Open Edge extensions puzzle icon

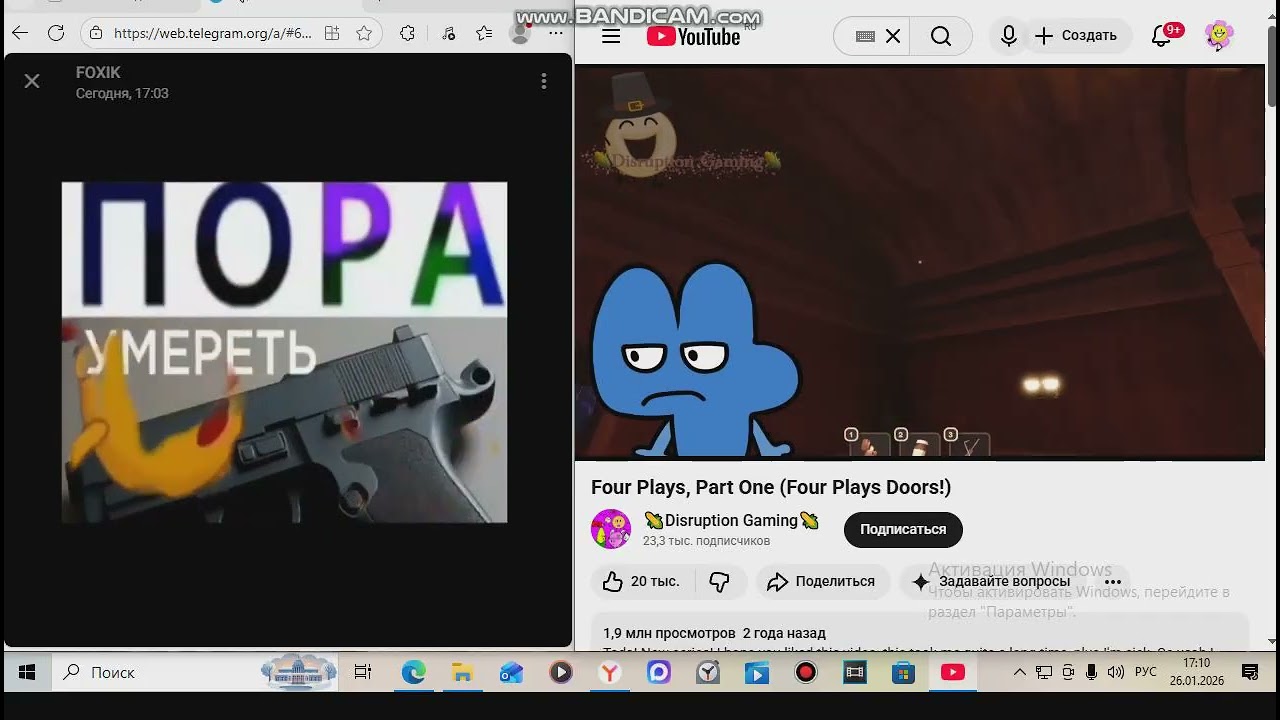(x=407, y=33)
